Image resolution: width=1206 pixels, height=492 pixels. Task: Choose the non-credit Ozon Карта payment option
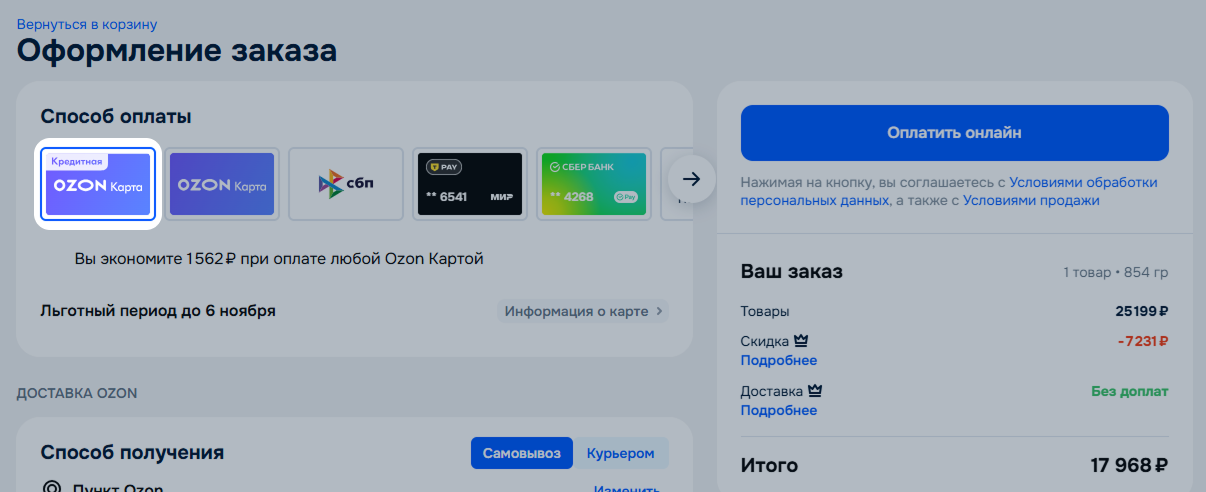[x=222, y=184]
